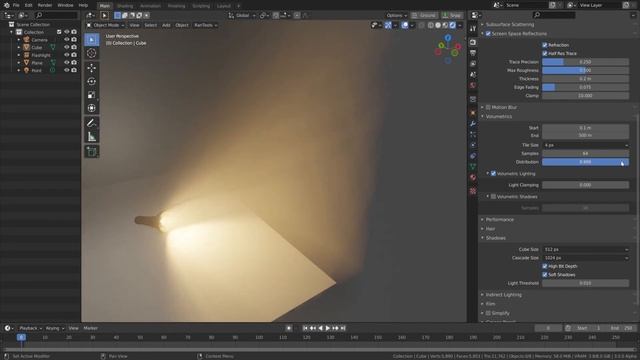Viewport: 640px width, 360px height.
Task: Toggle the Refraction checkbox
Action: tap(544, 45)
